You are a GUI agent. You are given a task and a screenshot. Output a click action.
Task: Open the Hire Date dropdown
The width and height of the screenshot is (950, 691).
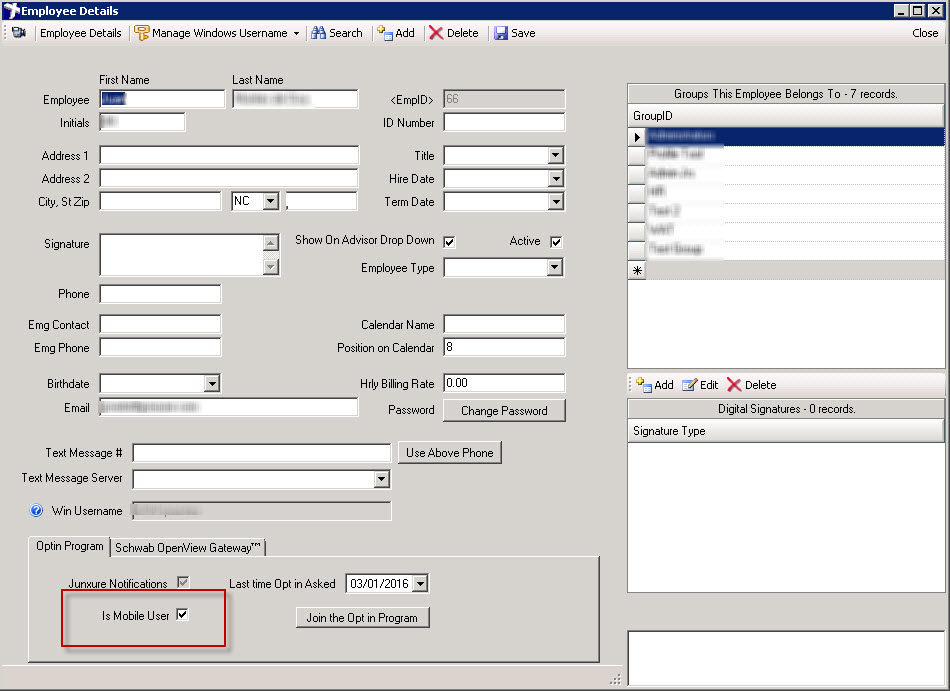point(555,179)
